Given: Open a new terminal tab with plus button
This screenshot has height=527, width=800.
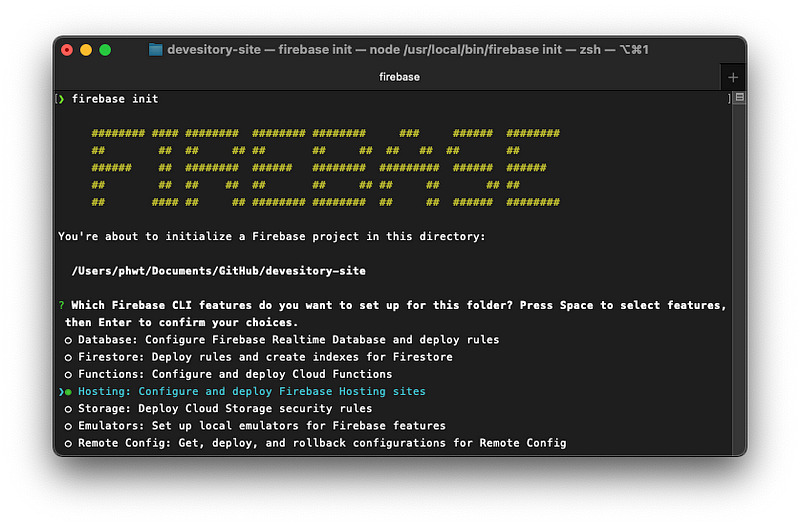Looking at the screenshot, I should (x=733, y=77).
